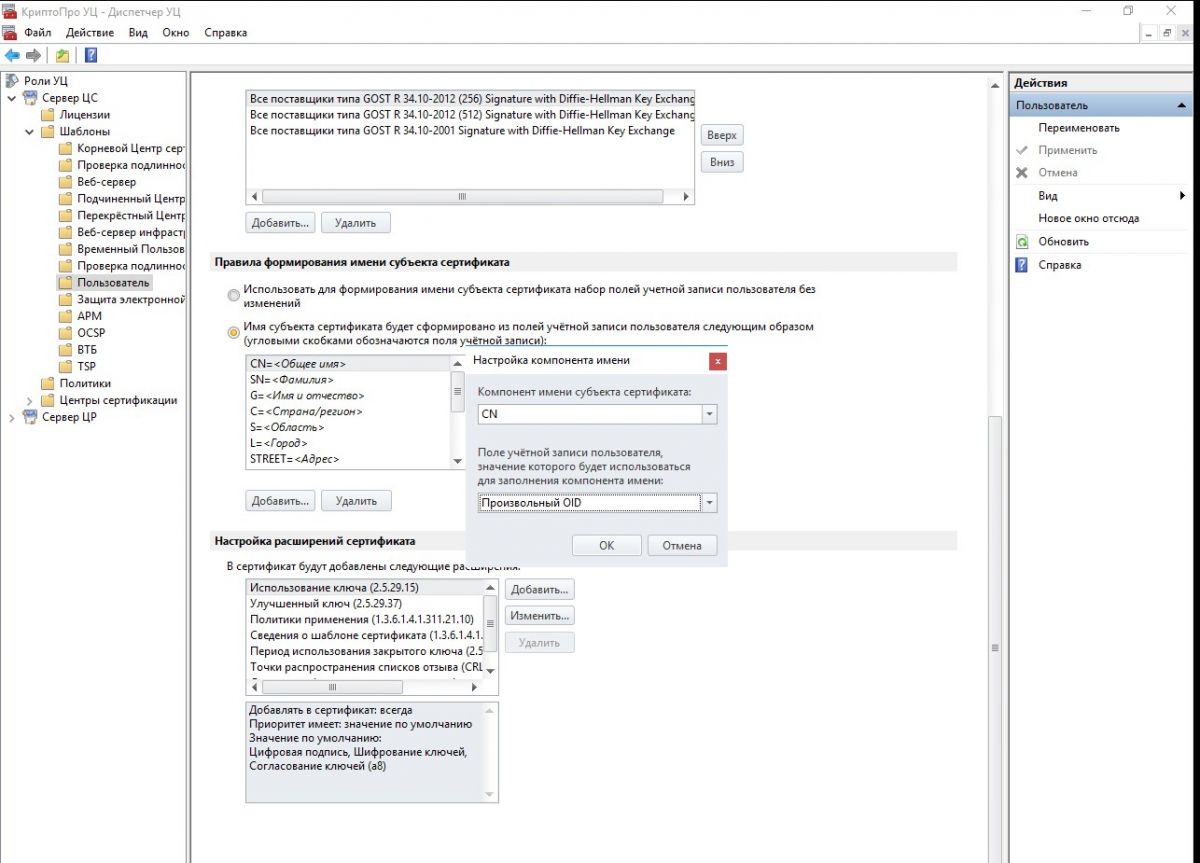Click the OCSP folder icon
Viewport: 1200px width, 863px height.
[66, 333]
